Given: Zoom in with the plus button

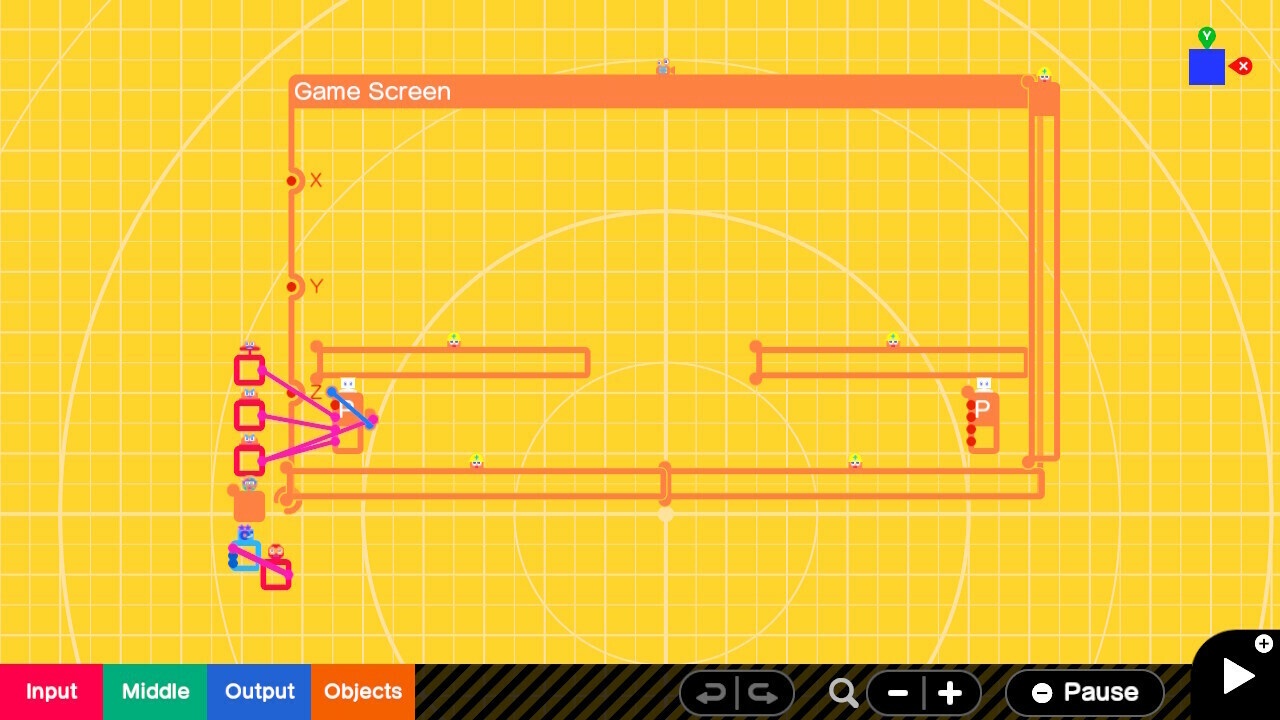Looking at the screenshot, I should click(x=950, y=692).
